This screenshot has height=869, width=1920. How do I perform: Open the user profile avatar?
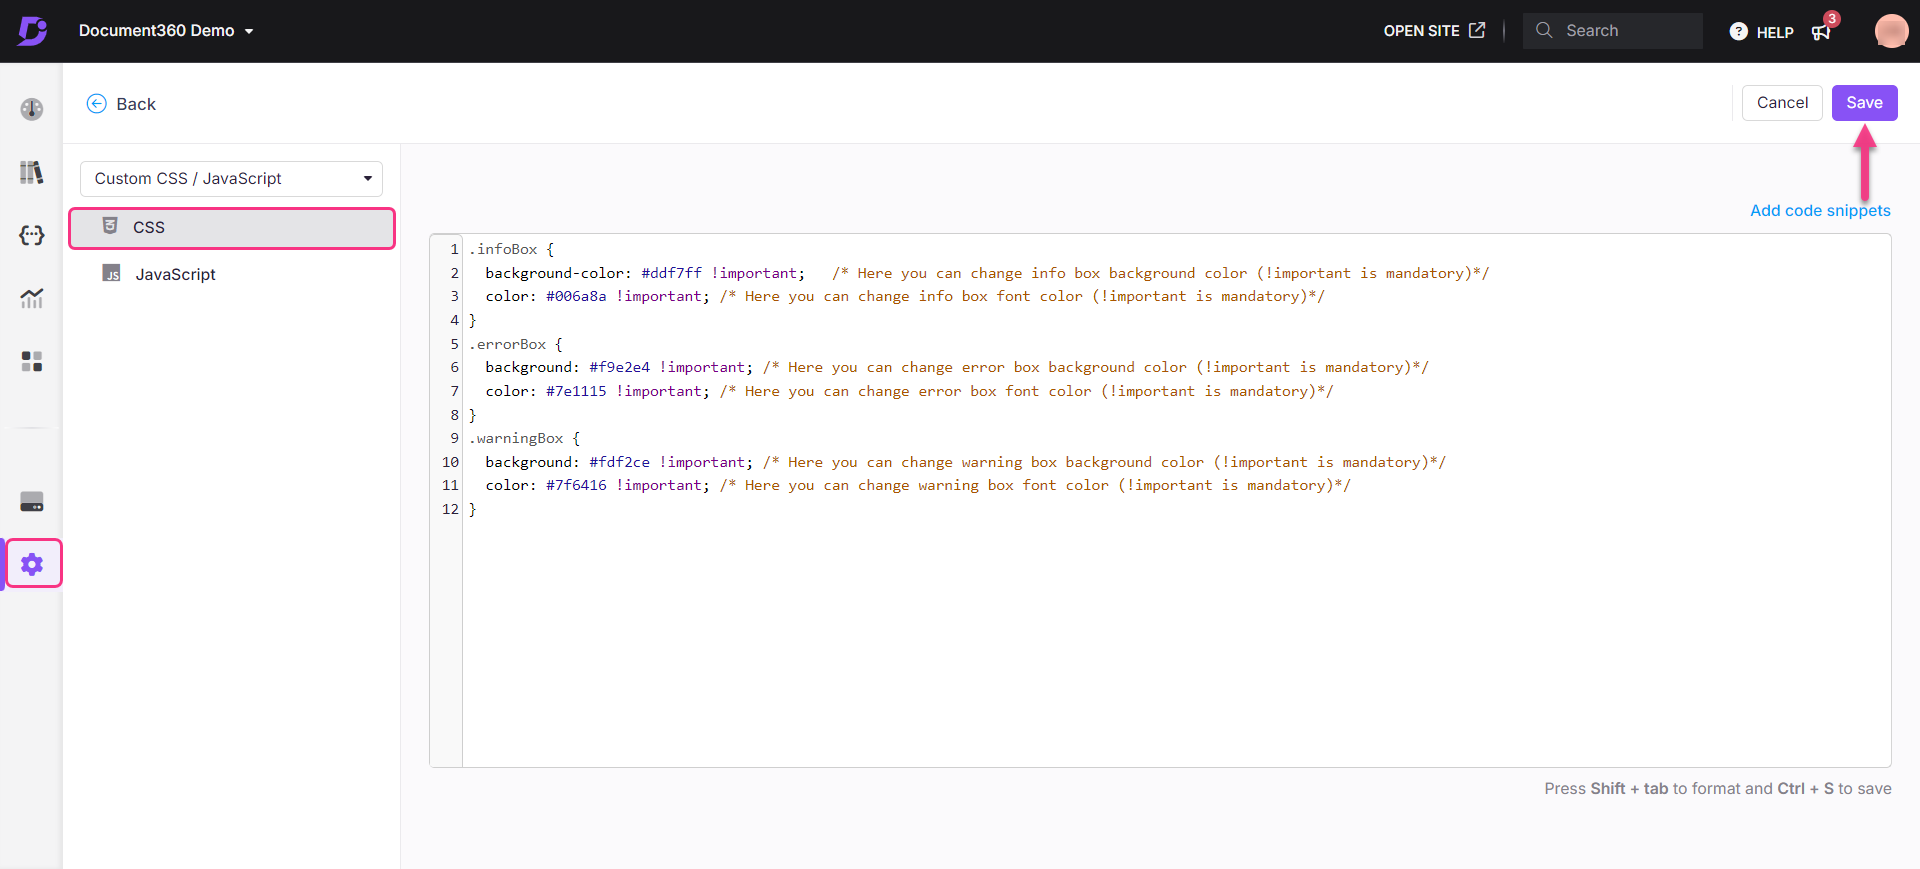point(1891,31)
